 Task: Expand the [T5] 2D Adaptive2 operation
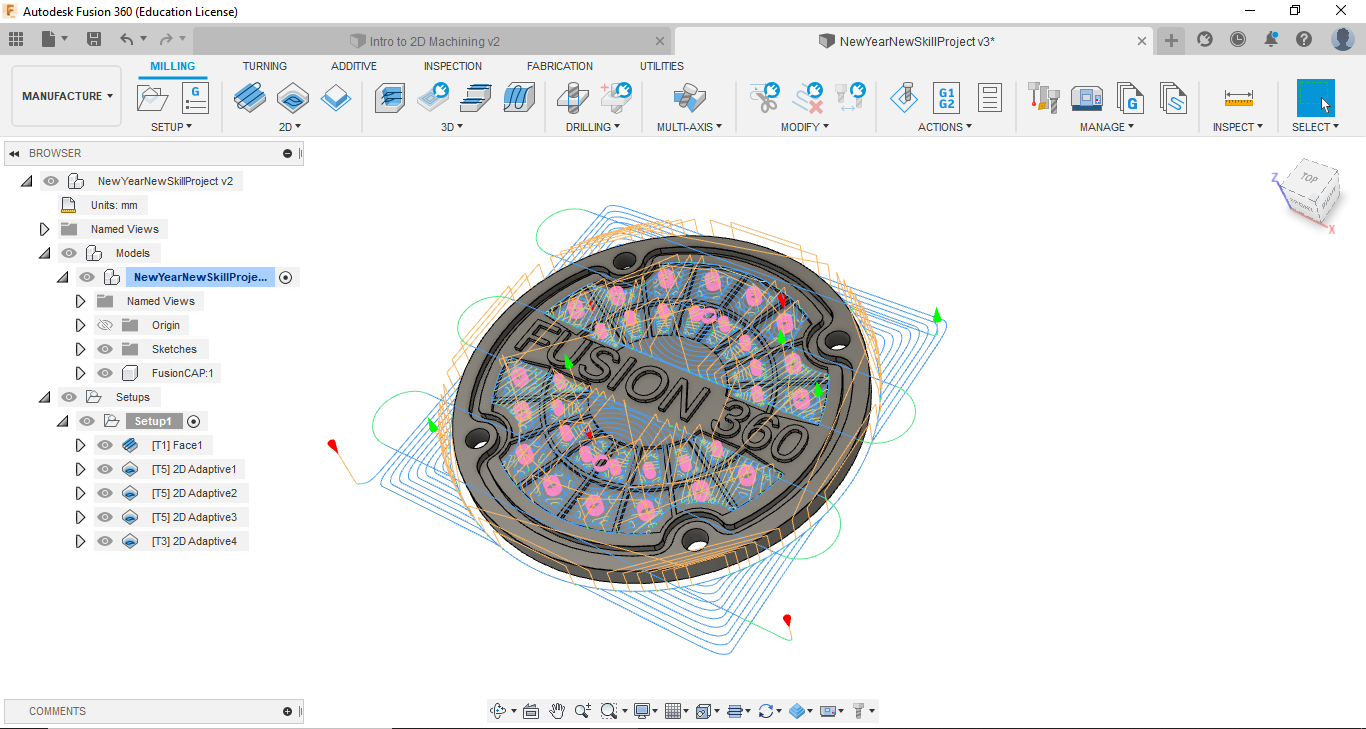pos(81,493)
